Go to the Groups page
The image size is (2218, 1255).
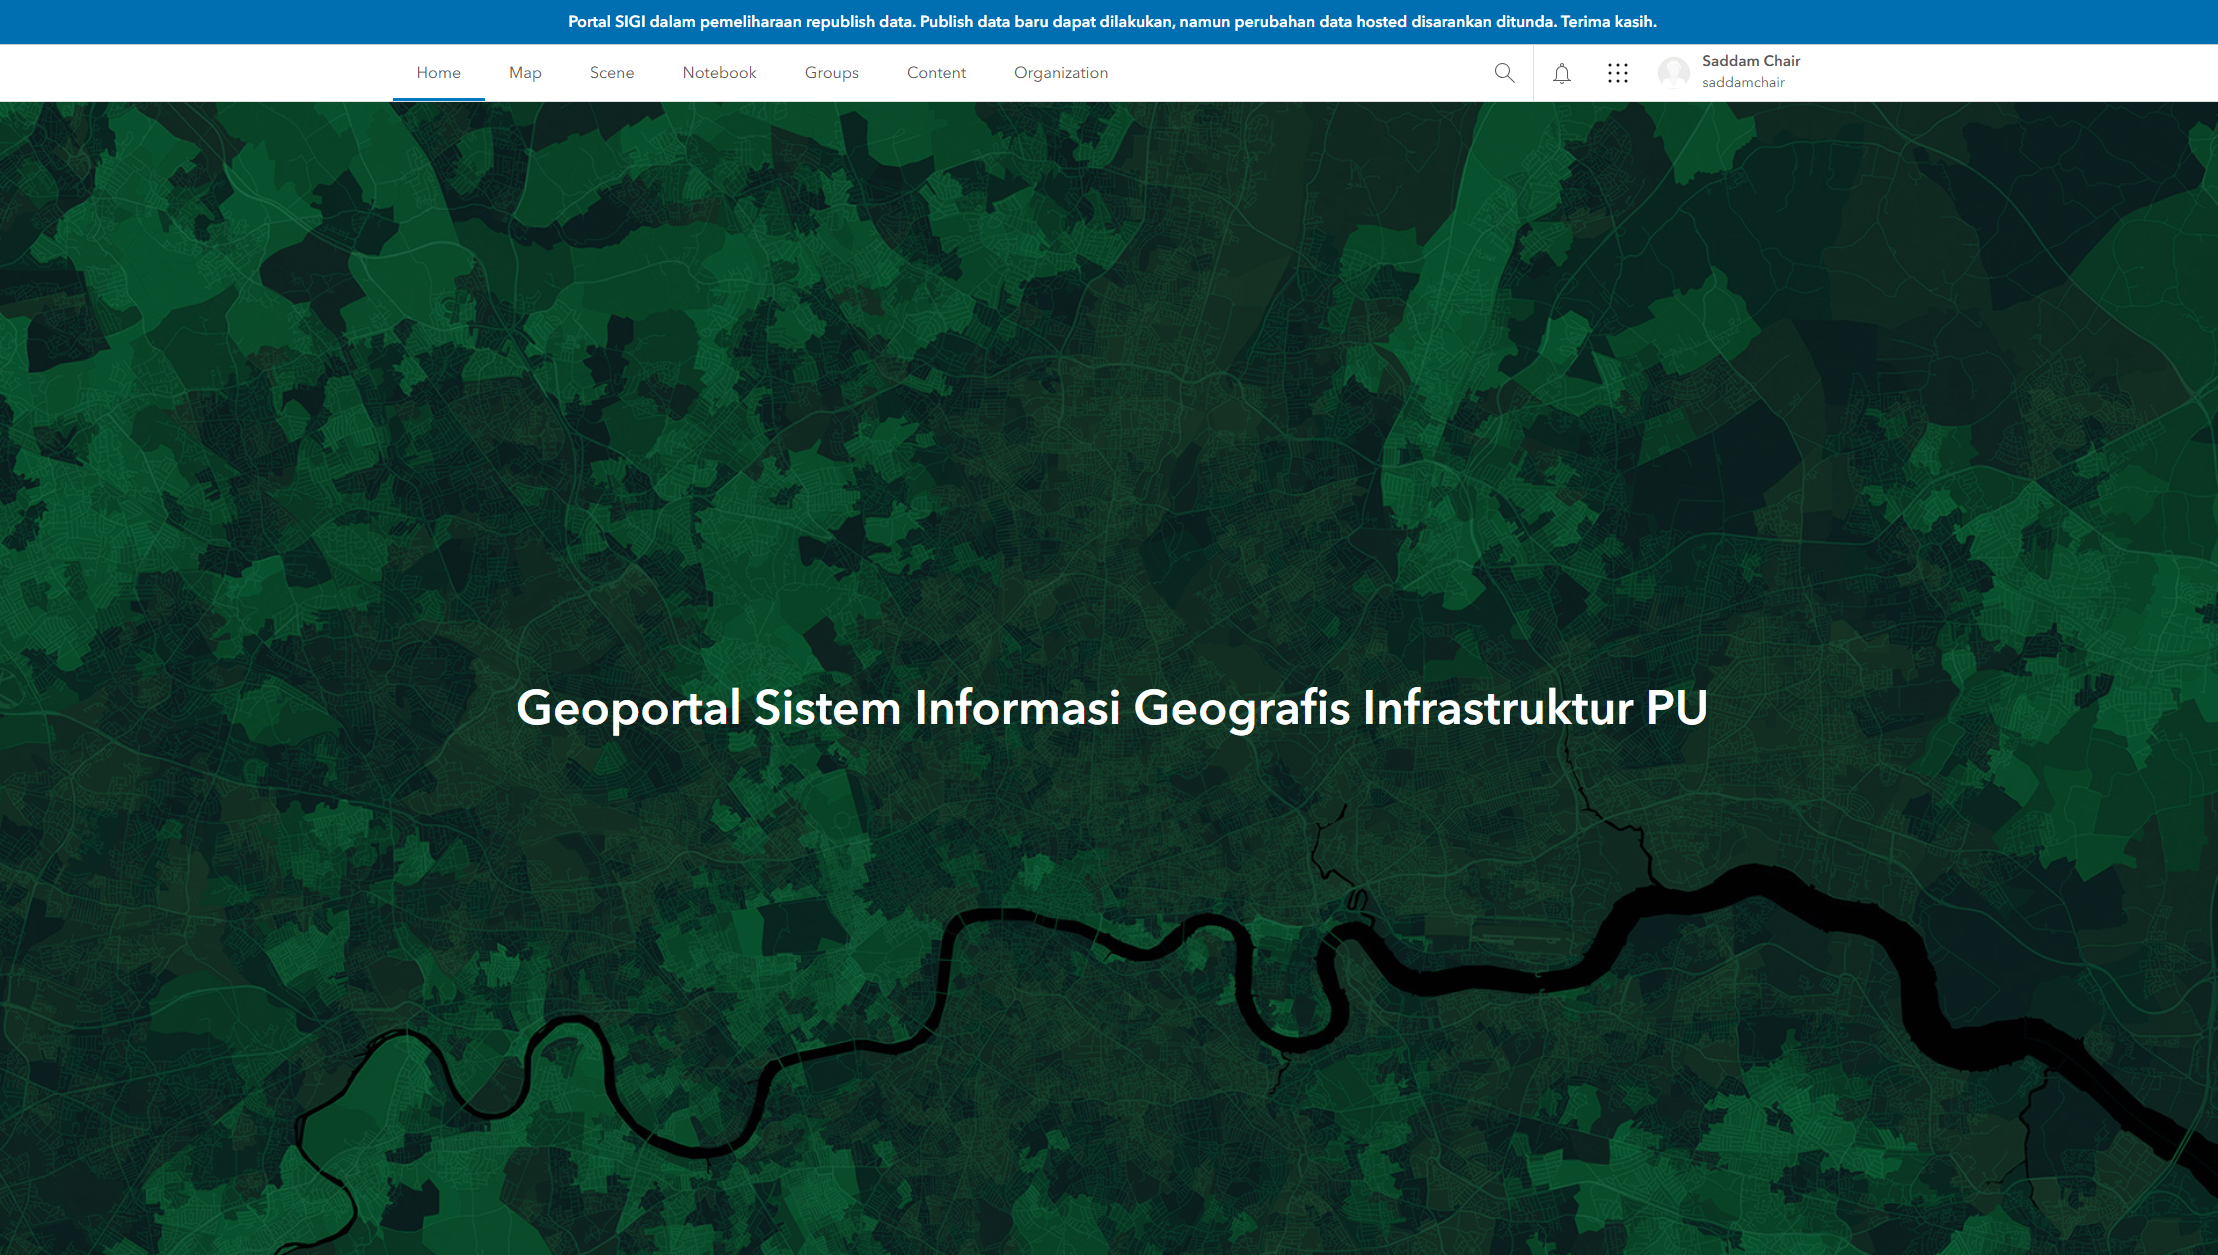[831, 72]
